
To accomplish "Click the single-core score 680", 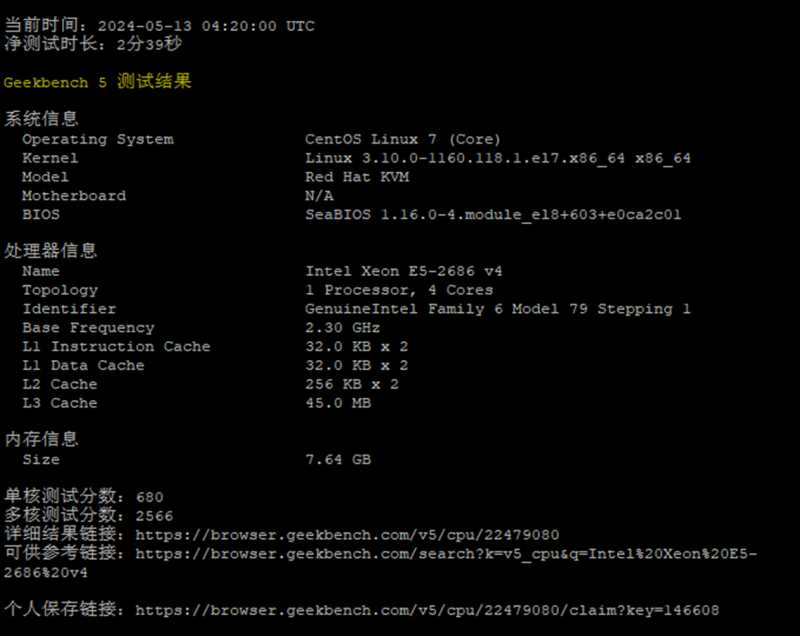I will [x=150, y=497].
